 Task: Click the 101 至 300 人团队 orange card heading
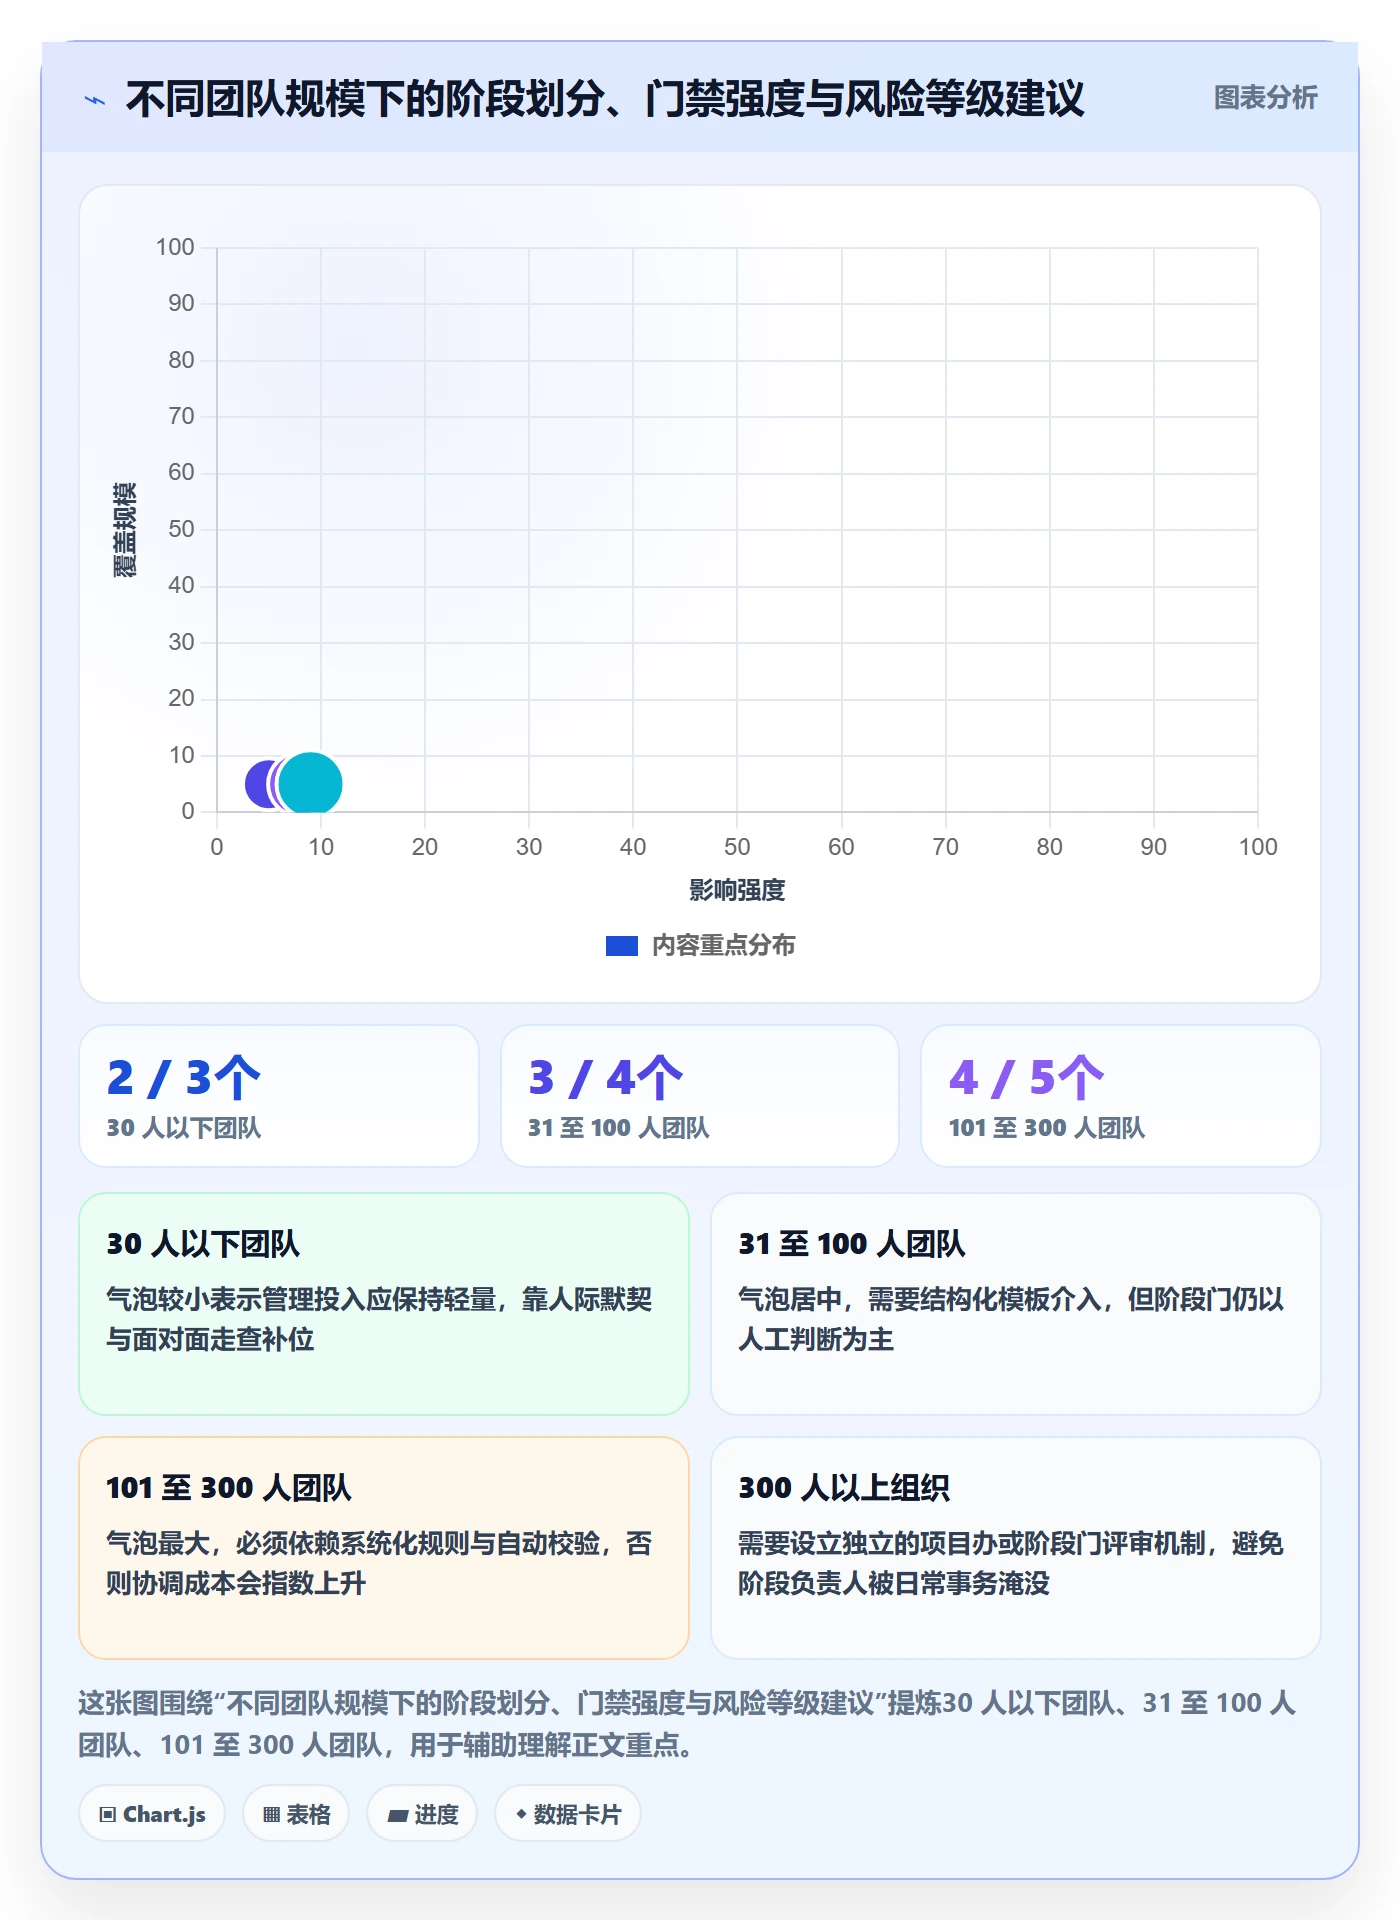pos(229,1487)
